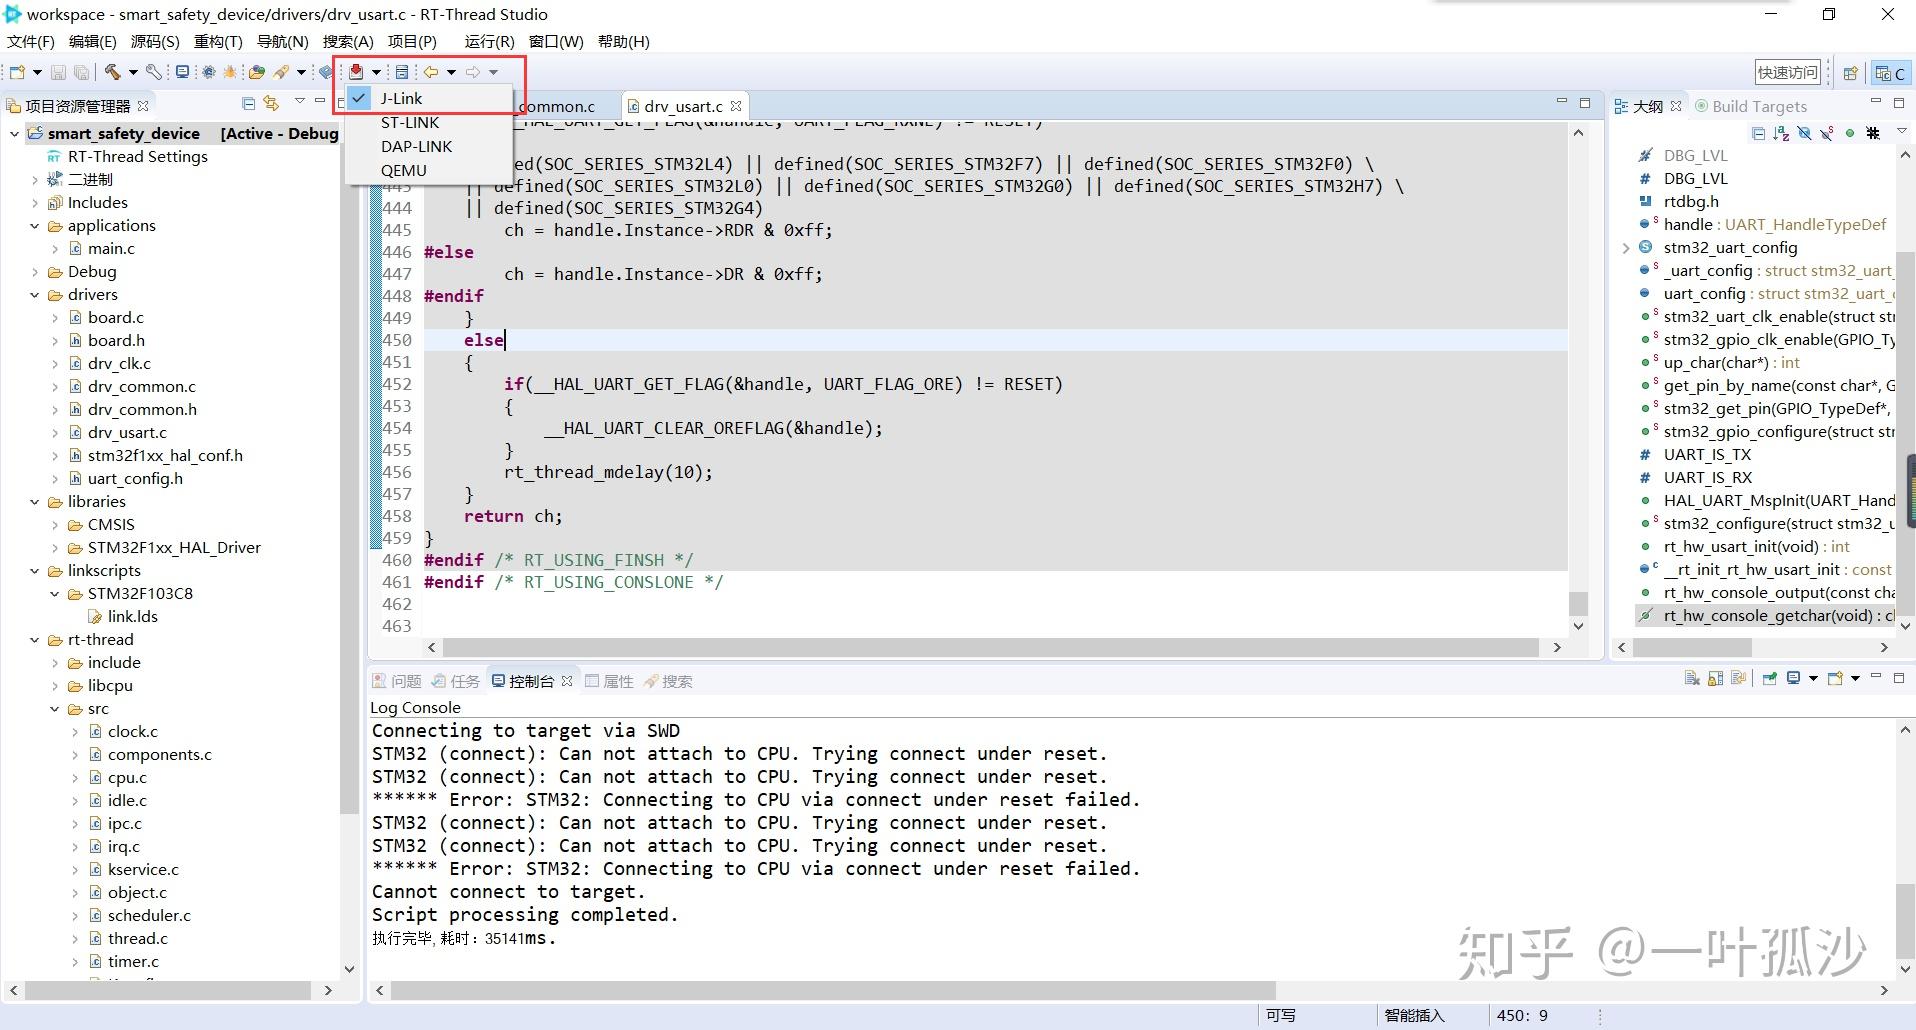Collapse the applications folder
Image resolution: width=1916 pixels, height=1030 pixels.
coord(34,226)
